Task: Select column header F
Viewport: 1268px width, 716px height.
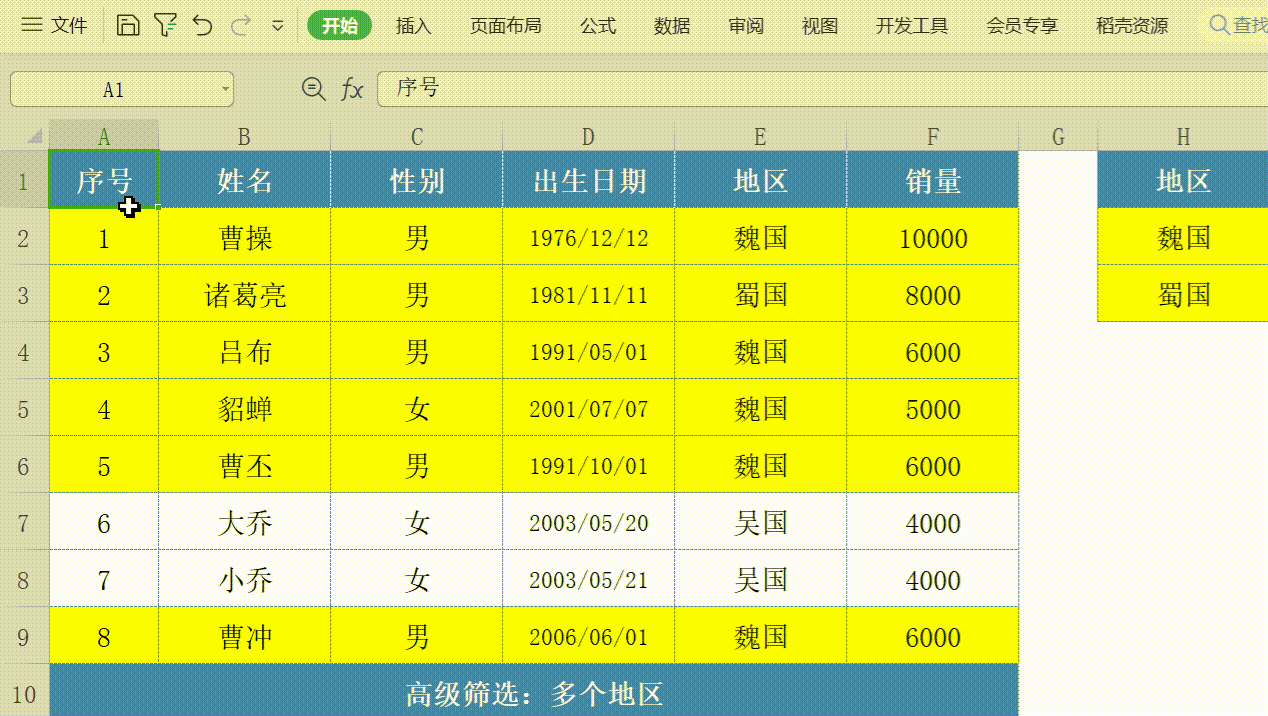Action: click(932, 137)
